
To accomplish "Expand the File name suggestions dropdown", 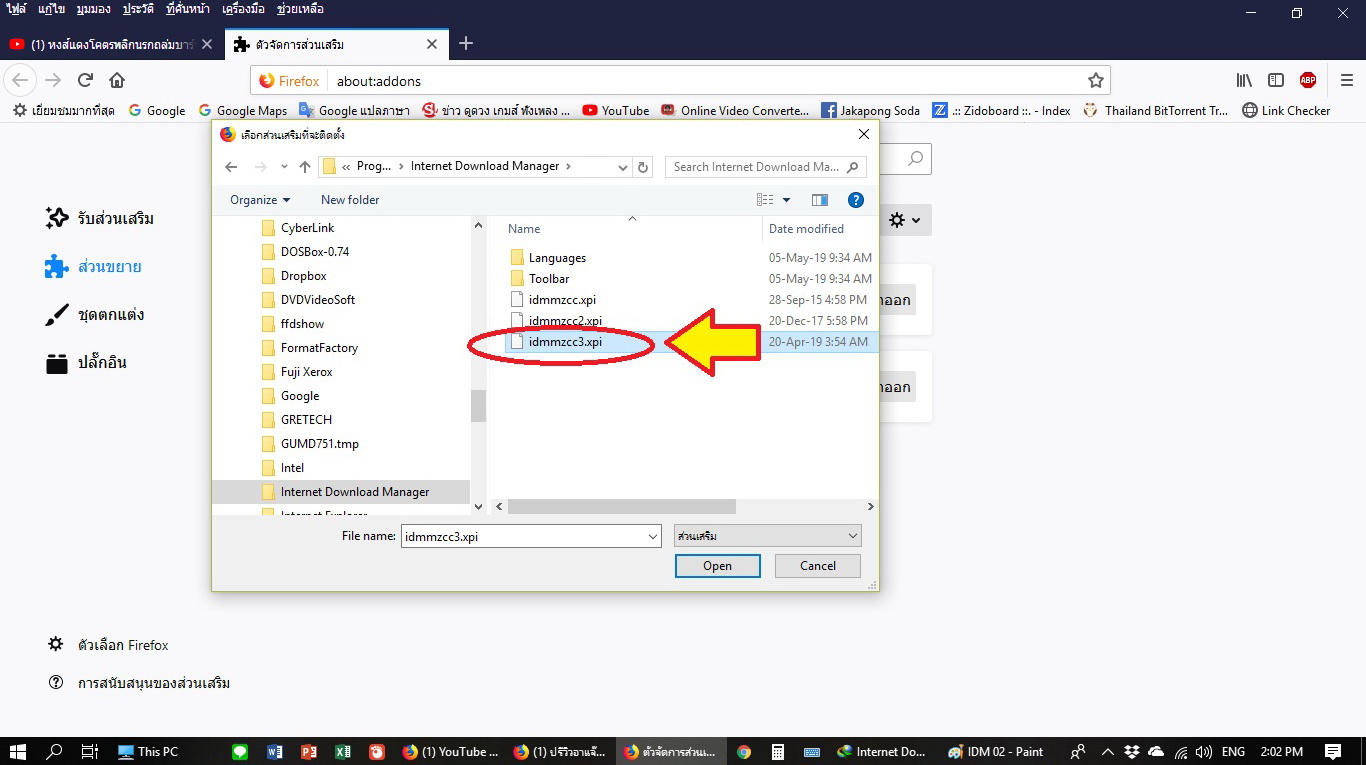I will pos(653,537).
